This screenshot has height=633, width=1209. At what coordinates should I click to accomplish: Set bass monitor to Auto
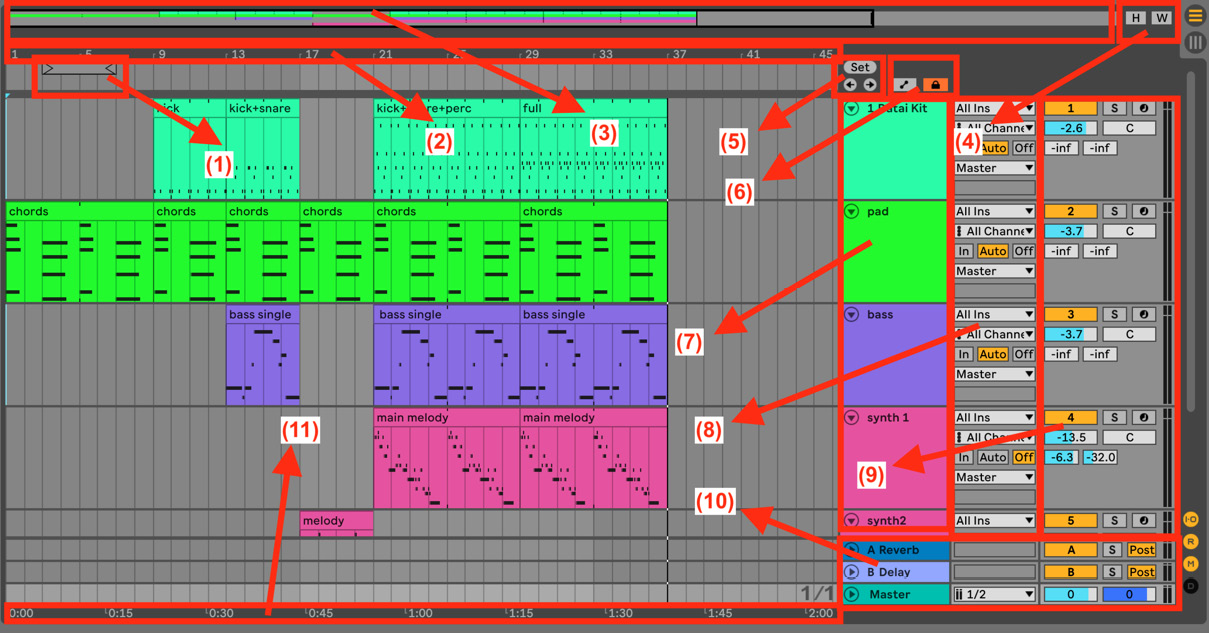click(x=993, y=354)
